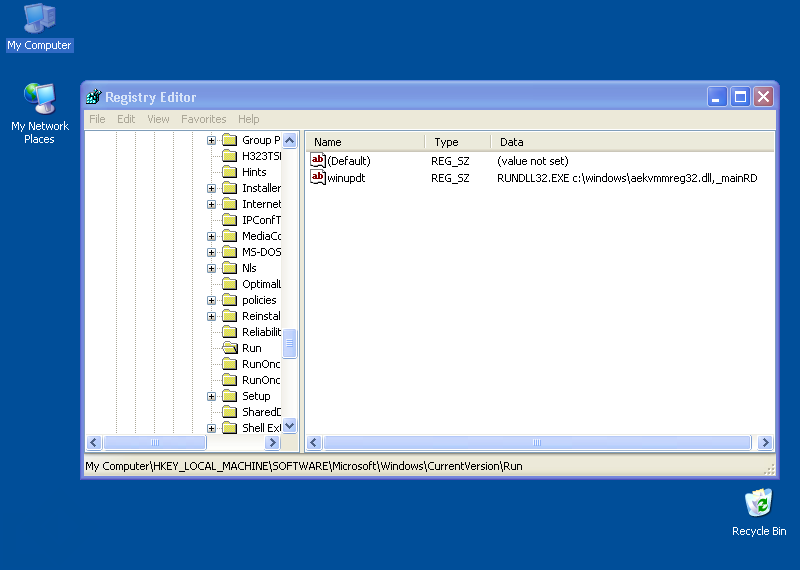800x570 pixels.
Task: Maximize the Registry Editor window
Action: pos(740,96)
